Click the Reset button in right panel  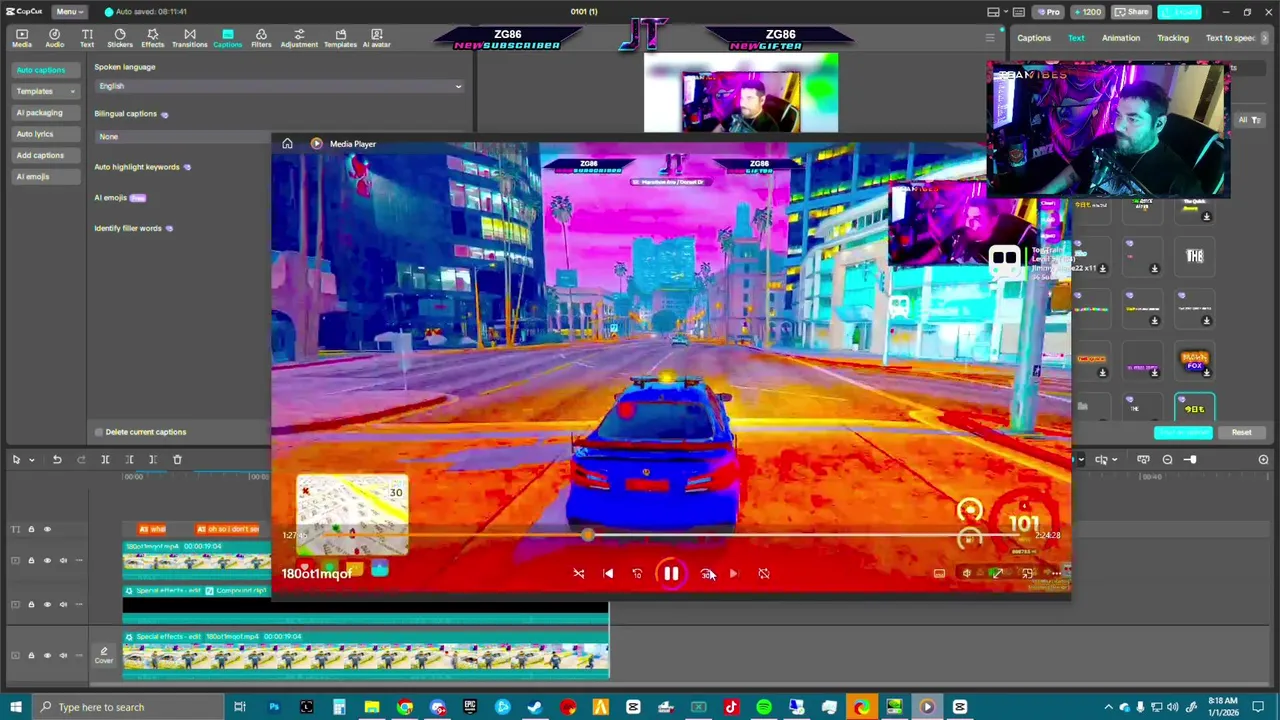tap(1241, 433)
